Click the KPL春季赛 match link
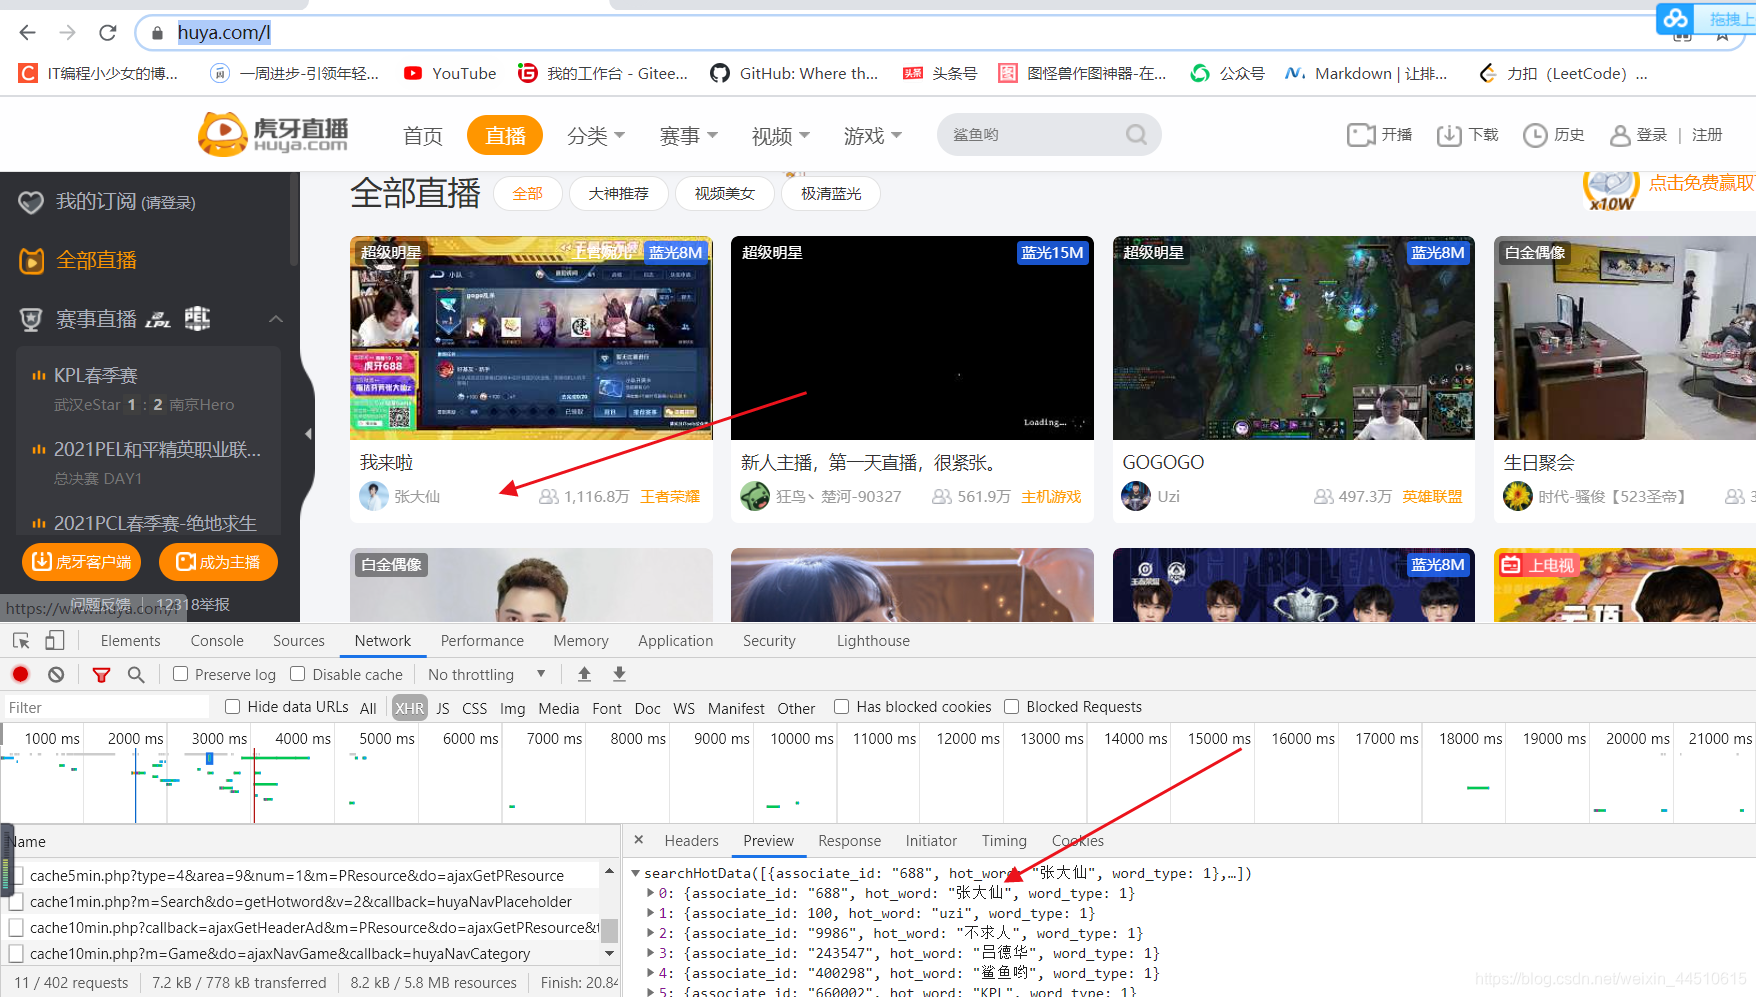1756x997 pixels. point(96,375)
